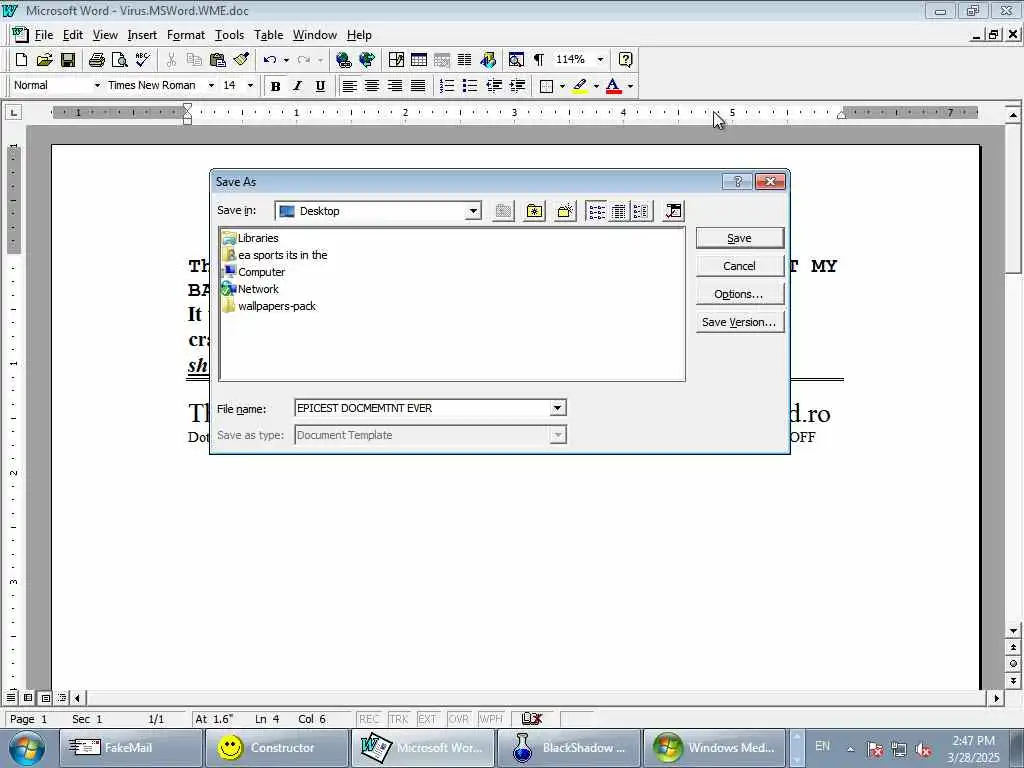Image resolution: width=1024 pixels, height=768 pixels.
Task: Click the Commands and Settings icon in Save As
Action: 673,211
